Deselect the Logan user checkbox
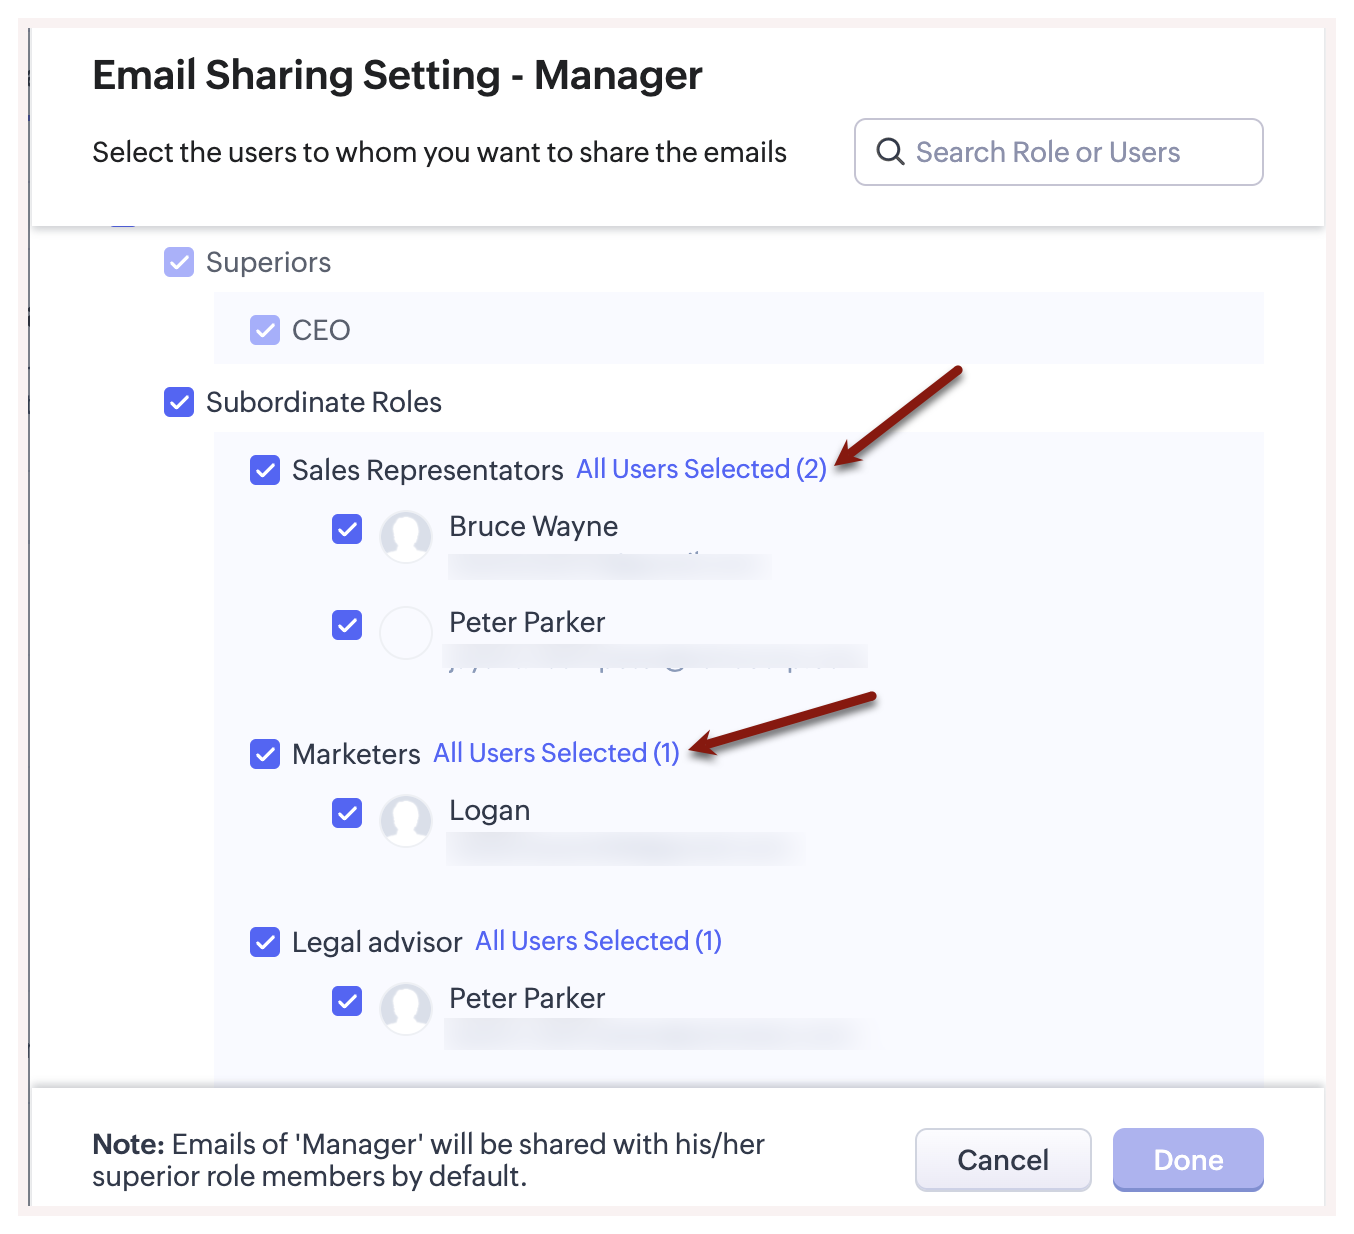Image resolution: width=1354 pixels, height=1234 pixels. 347,813
